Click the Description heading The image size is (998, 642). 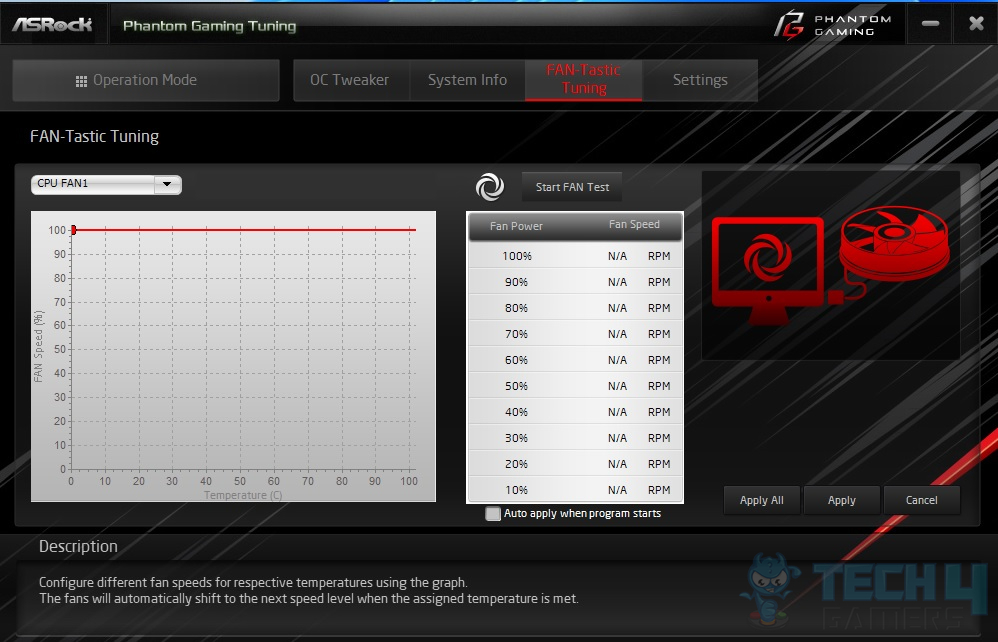pos(78,547)
